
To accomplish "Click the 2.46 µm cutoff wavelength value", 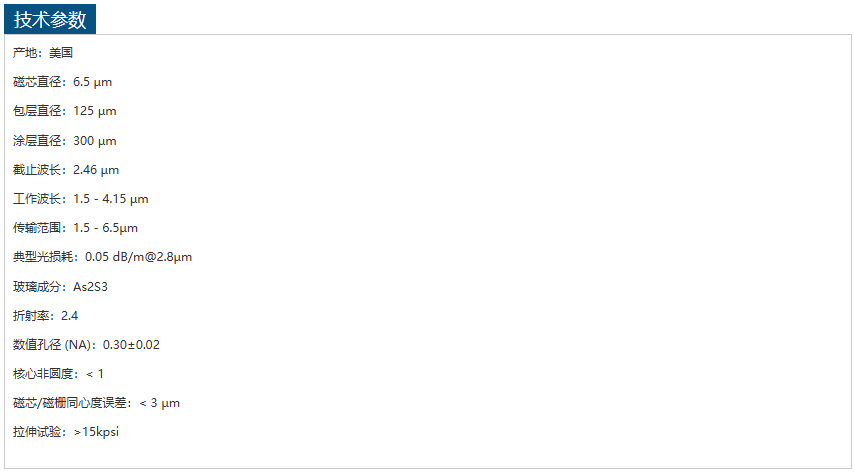I will pos(96,170).
